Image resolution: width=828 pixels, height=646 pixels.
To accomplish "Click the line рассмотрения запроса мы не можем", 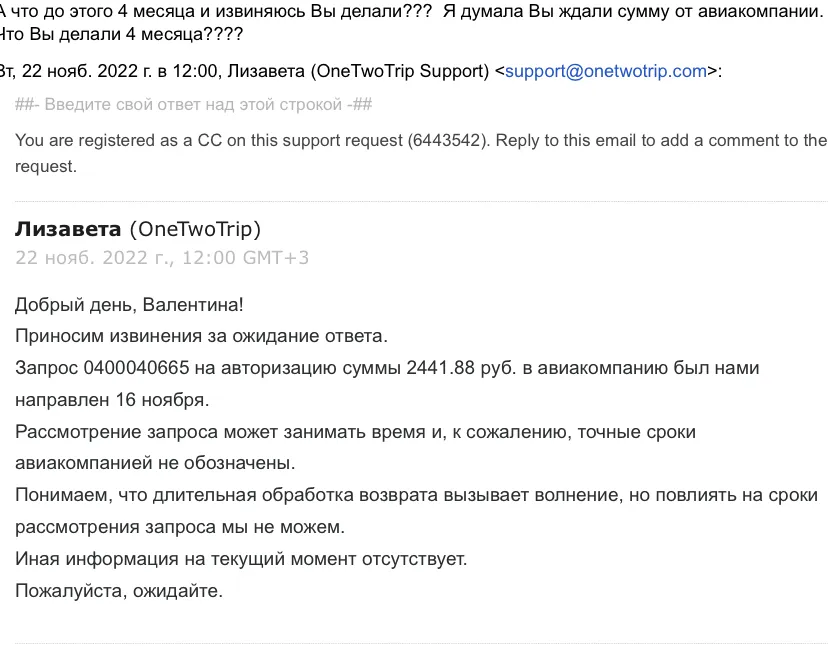I will pyautogui.click(x=180, y=527).
